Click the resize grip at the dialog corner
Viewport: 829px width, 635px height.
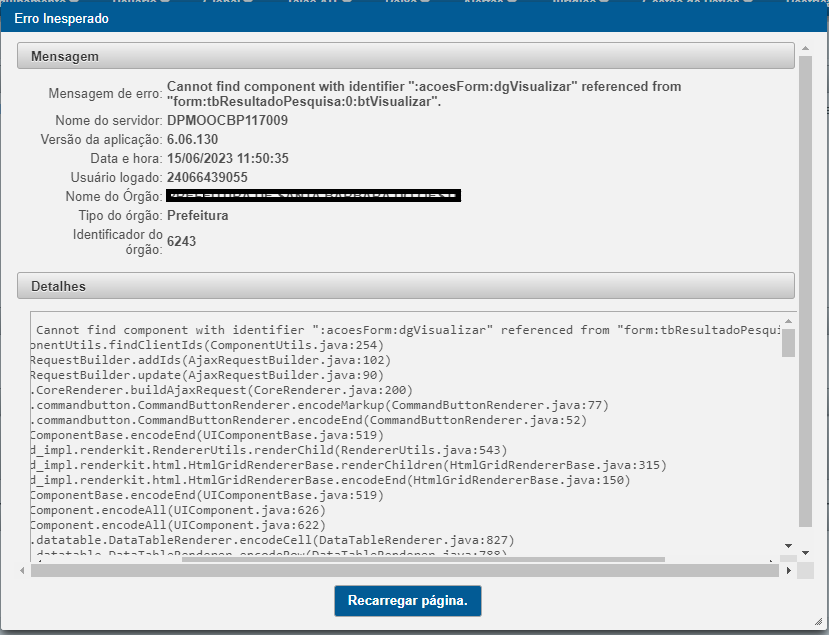[819, 621]
